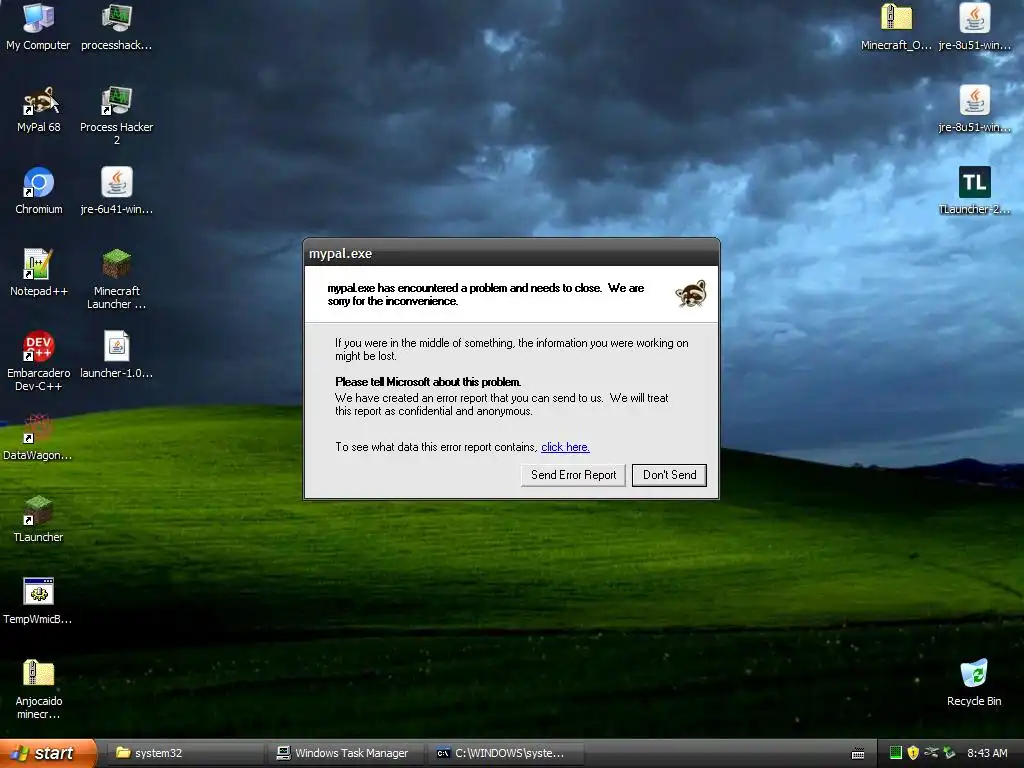Click the Don't Send button

coord(669,475)
